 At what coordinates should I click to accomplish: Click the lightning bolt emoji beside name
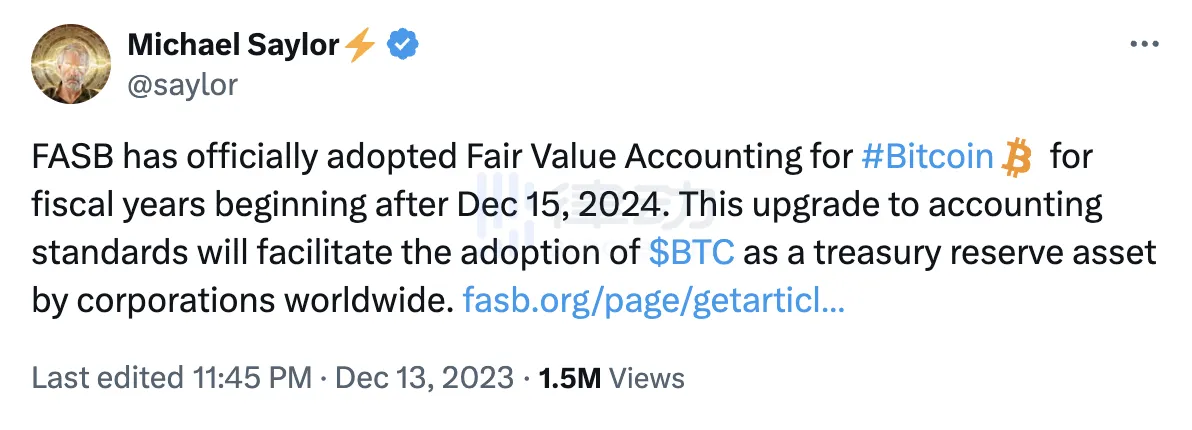tap(359, 44)
